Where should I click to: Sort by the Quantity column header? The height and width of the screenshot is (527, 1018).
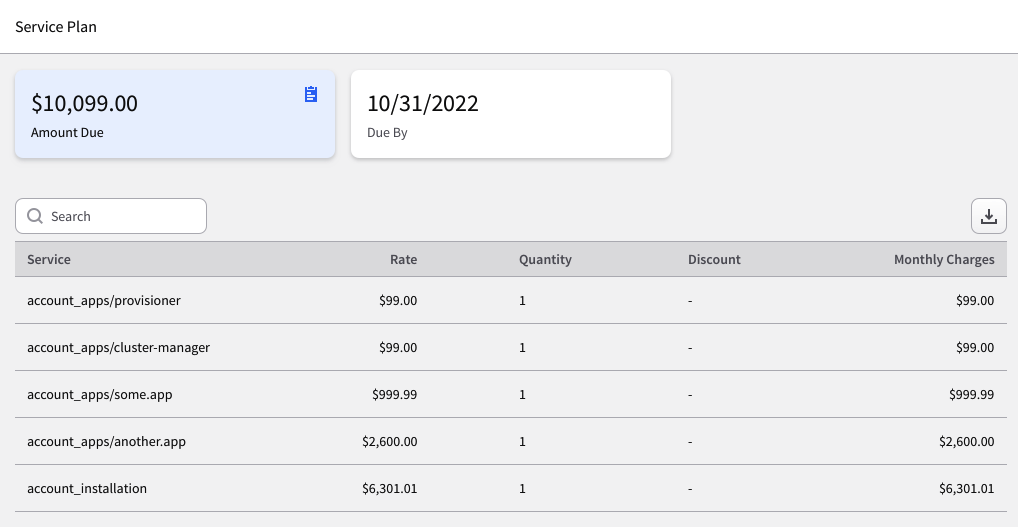click(545, 260)
